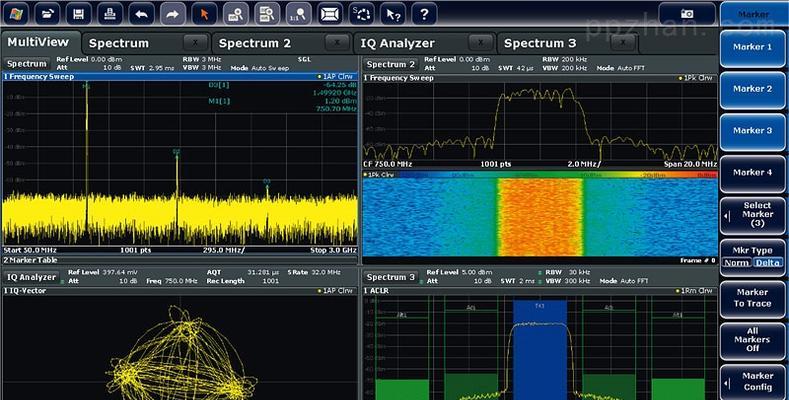Click the print icon in the toolbar
Image resolution: width=789 pixels, height=400 pixels.
click(112, 14)
